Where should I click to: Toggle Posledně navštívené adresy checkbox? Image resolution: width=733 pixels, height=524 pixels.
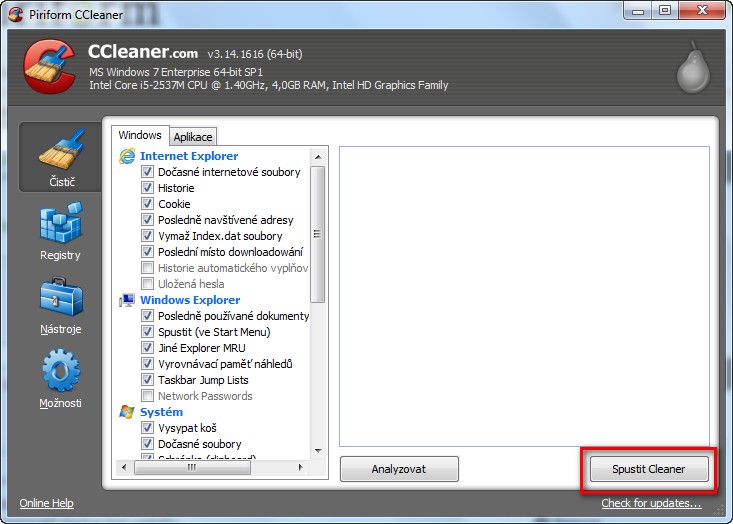tap(147, 220)
